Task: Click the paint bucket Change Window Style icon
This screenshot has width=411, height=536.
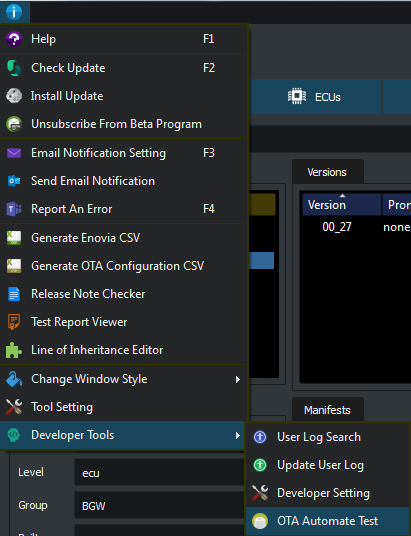Action: click(14, 379)
